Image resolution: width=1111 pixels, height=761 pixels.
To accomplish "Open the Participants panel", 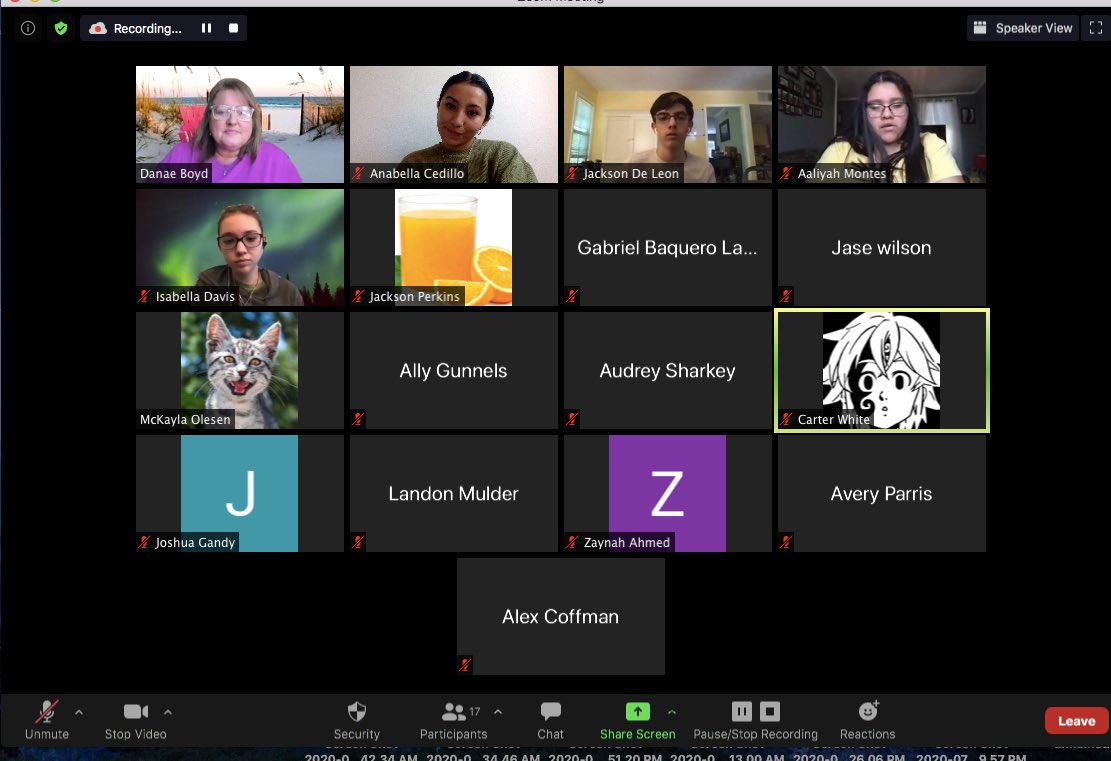I will [453, 720].
